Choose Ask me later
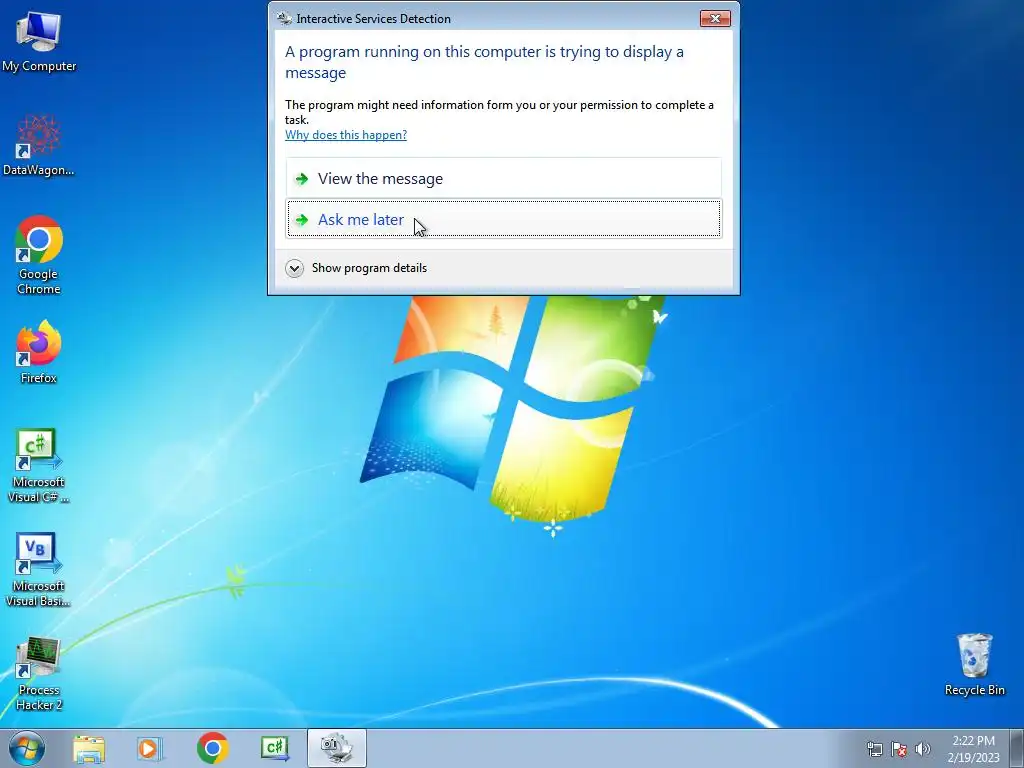This screenshot has width=1024, height=768. coord(504,219)
